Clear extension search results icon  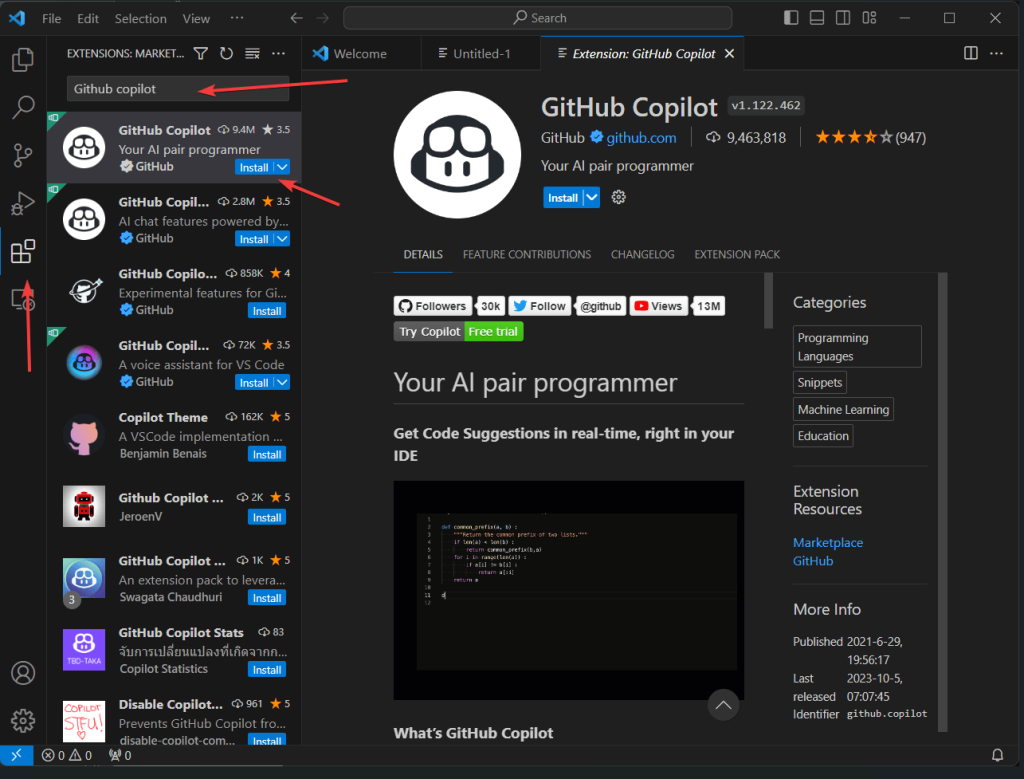tap(252, 53)
